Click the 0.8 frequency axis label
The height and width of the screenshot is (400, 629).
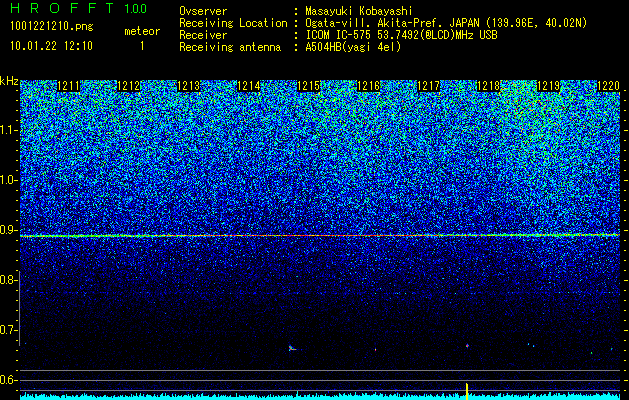click(8, 280)
